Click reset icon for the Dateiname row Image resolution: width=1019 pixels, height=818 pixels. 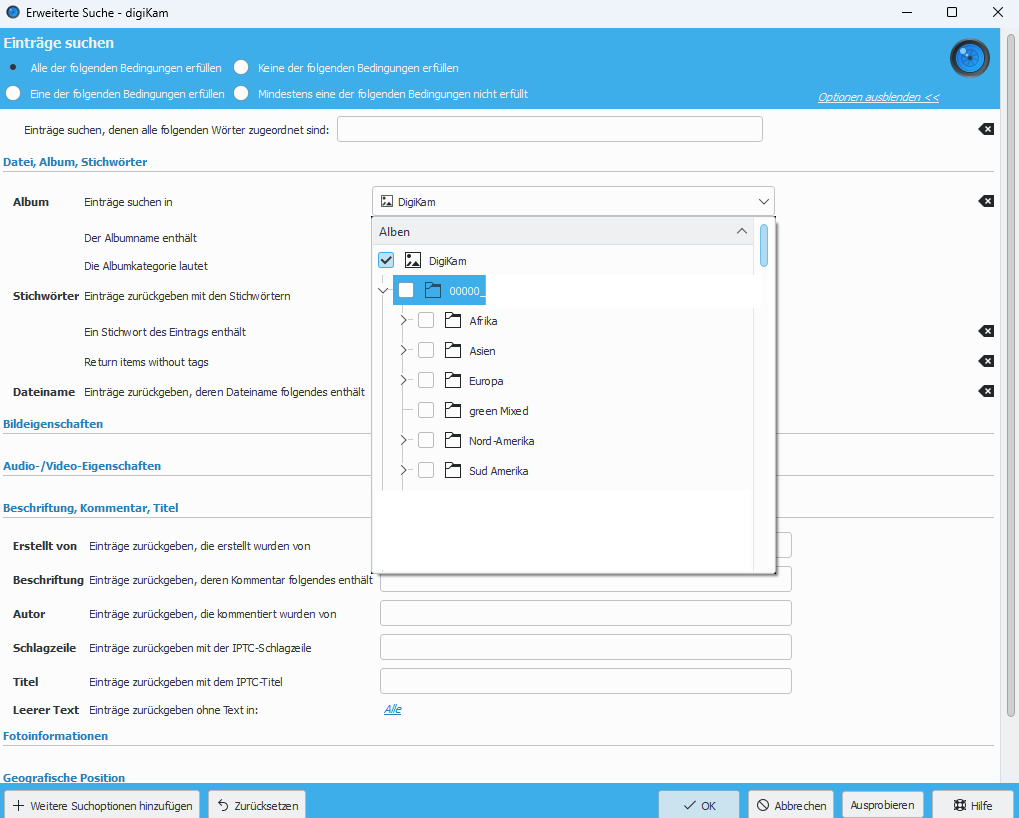tap(985, 391)
